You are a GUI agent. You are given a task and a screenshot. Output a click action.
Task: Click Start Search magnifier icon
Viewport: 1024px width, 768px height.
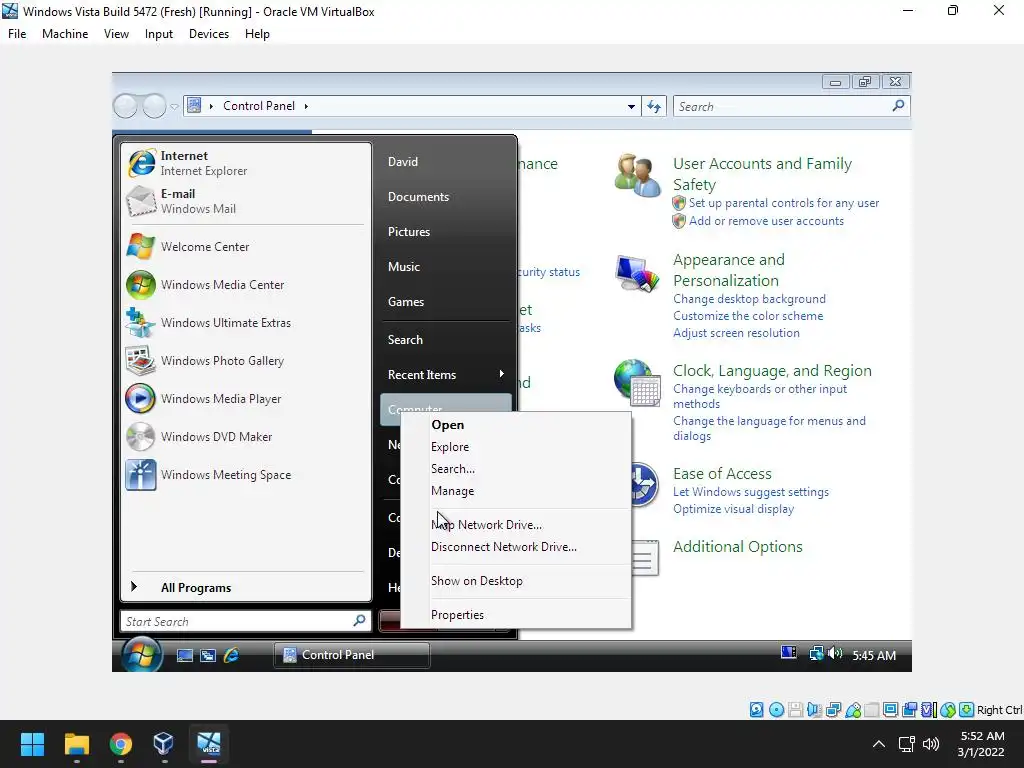click(359, 620)
